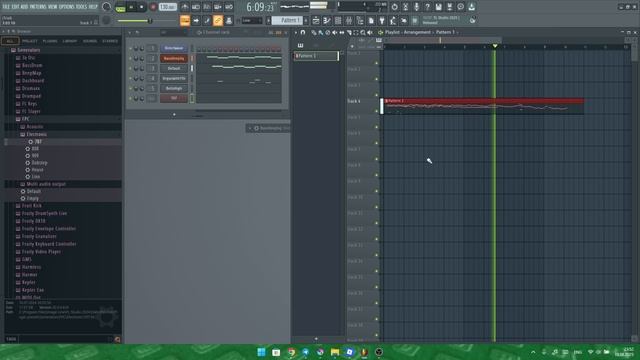Open the TOOLS menu

click(82, 7)
